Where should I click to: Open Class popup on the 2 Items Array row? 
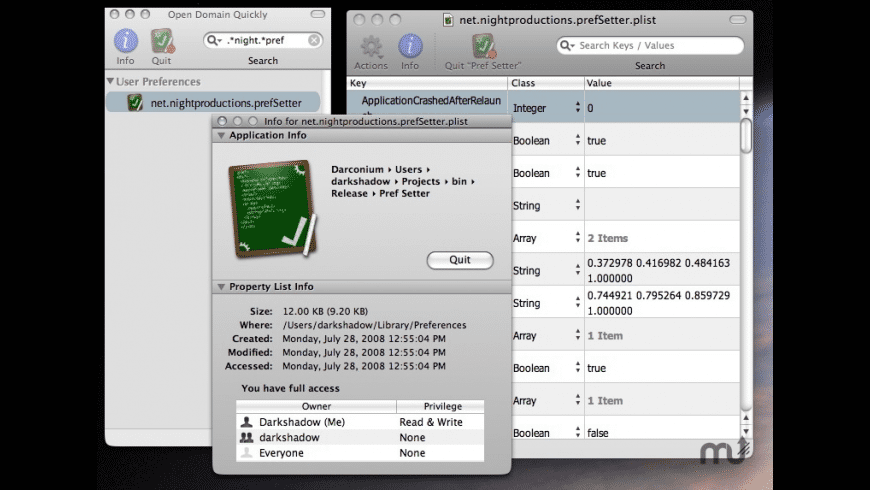pos(577,239)
